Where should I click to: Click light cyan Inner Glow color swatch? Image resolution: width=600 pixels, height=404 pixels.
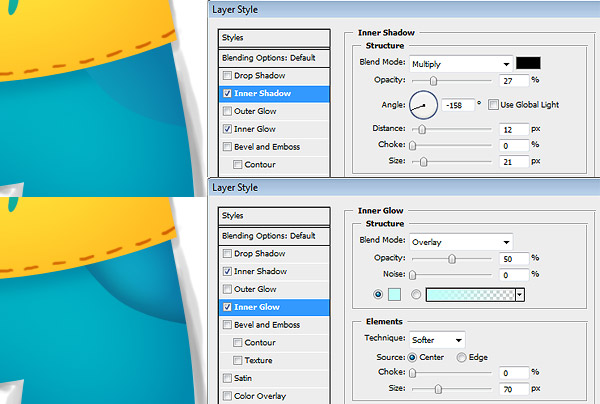(x=395, y=294)
